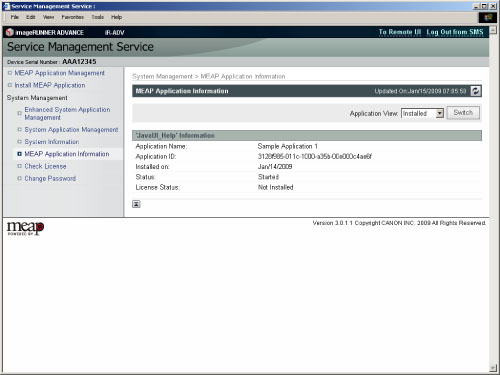Select MEAP Application Information in sidebar
Image resolution: width=500 pixels, height=375 pixels.
coord(67,154)
